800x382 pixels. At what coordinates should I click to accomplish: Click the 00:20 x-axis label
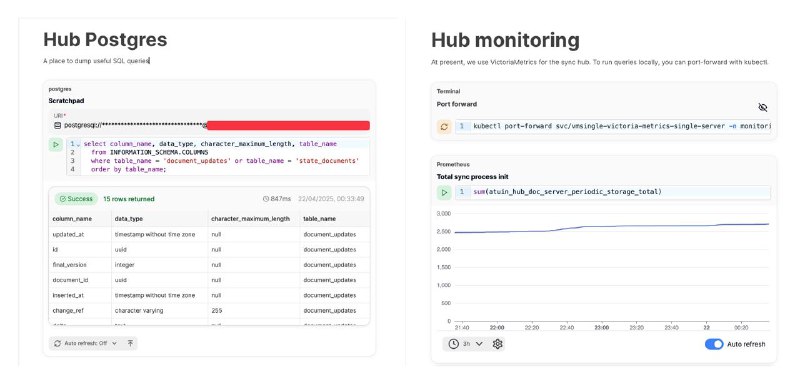coord(741,327)
